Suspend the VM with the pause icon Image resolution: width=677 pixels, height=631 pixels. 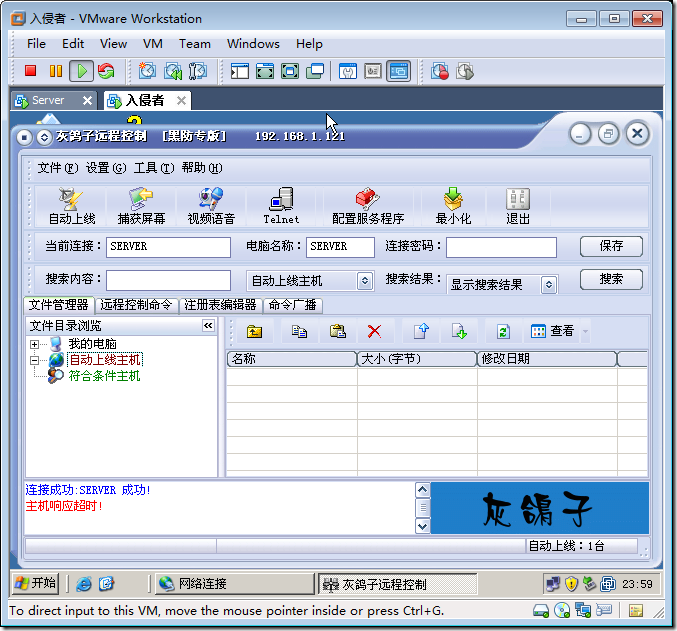click(56, 71)
